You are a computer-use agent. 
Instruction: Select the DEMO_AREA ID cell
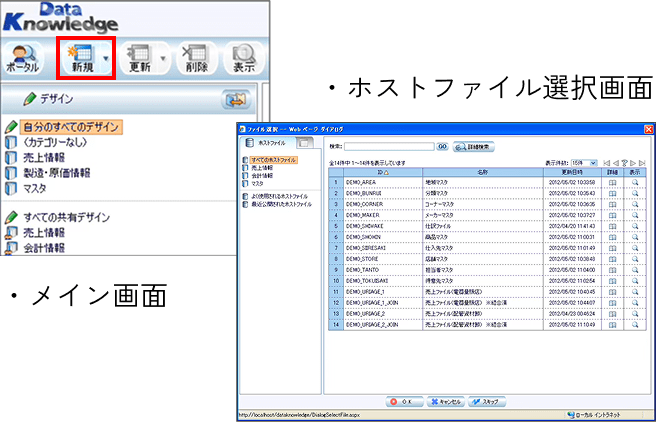click(383, 183)
